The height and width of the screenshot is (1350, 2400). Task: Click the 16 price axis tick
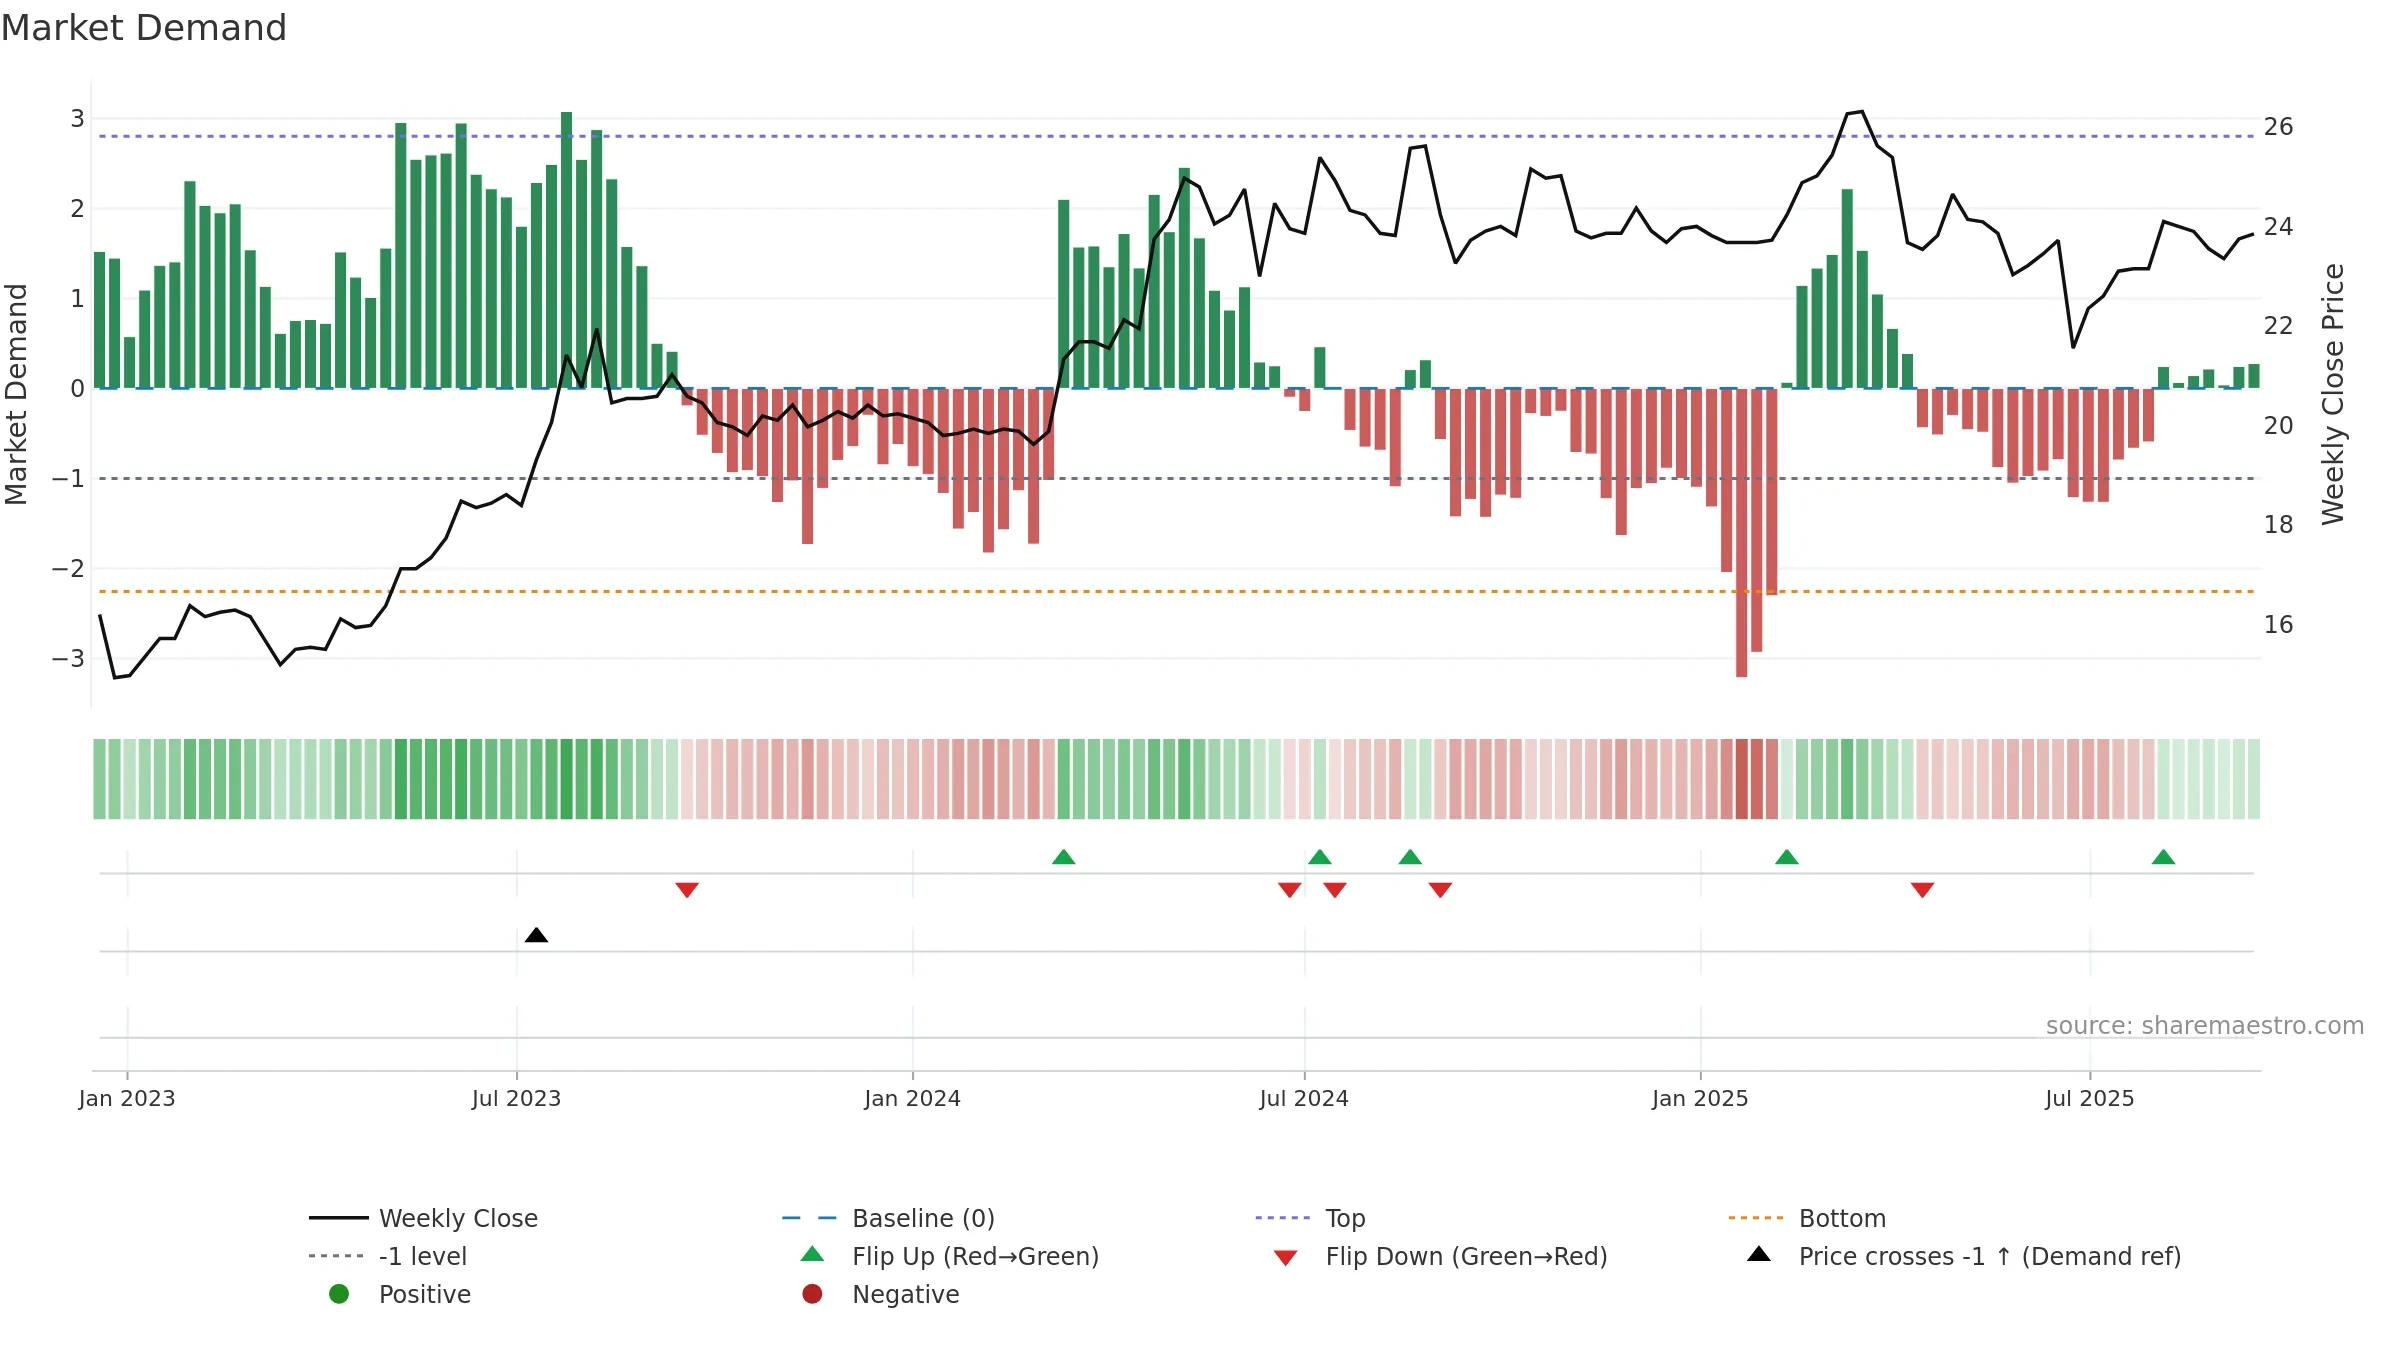(2278, 625)
